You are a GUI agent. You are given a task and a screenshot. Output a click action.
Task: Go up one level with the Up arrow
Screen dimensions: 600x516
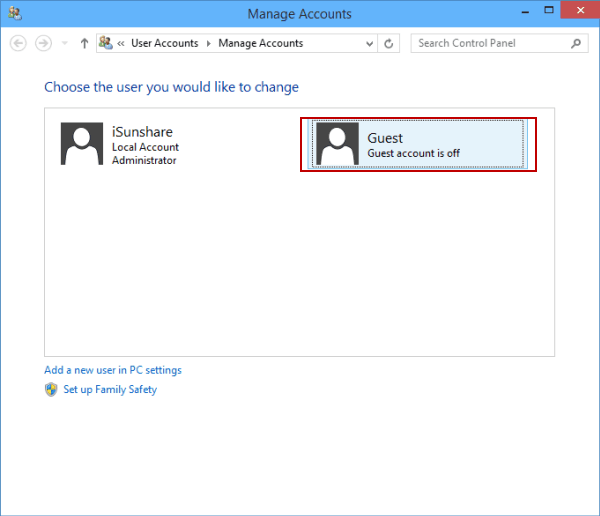pyautogui.click(x=84, y=43)
